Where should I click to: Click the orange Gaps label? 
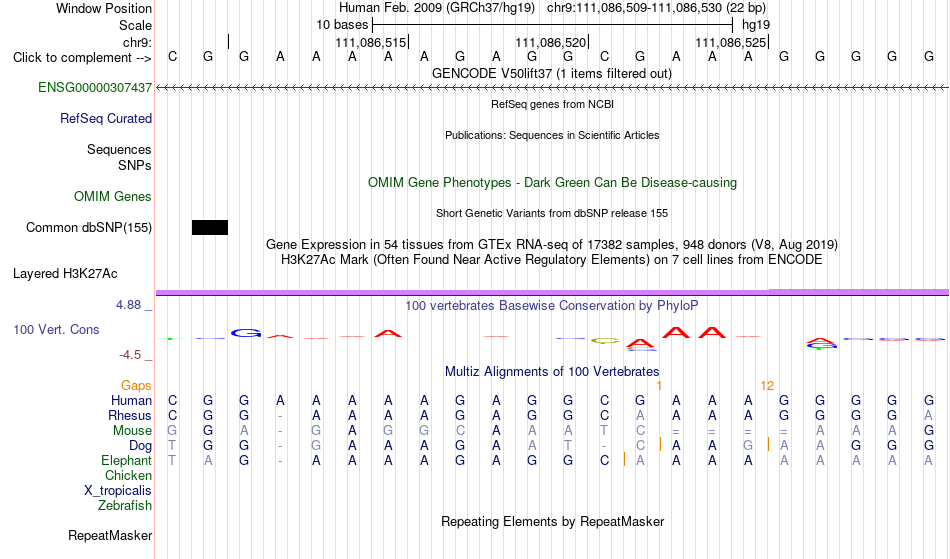pos(136,385)
